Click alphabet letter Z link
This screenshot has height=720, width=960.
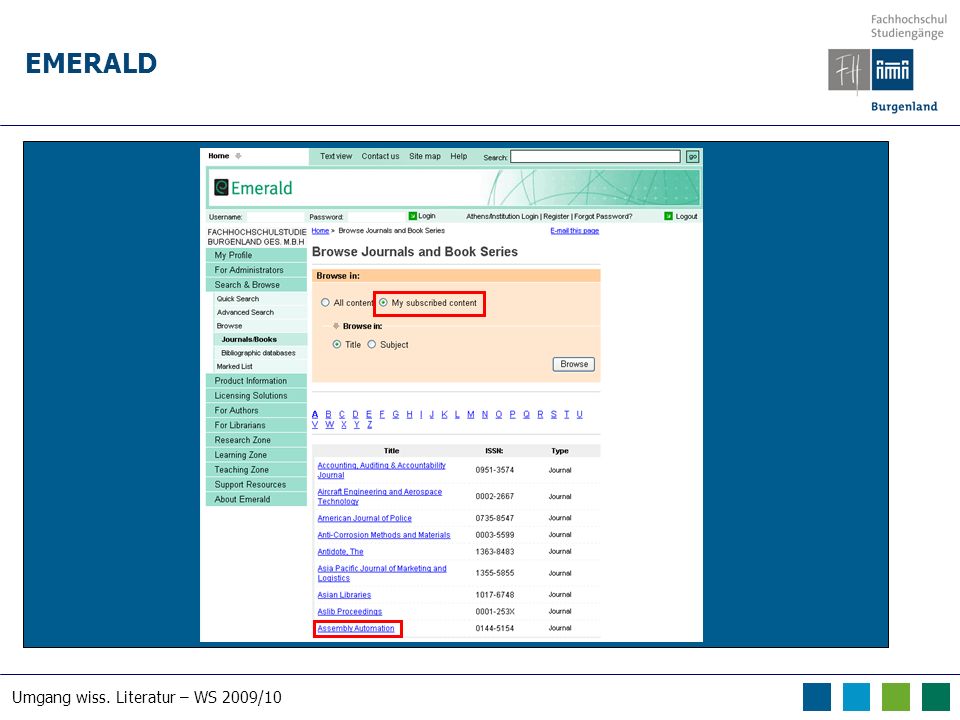(x=369, y=424)
